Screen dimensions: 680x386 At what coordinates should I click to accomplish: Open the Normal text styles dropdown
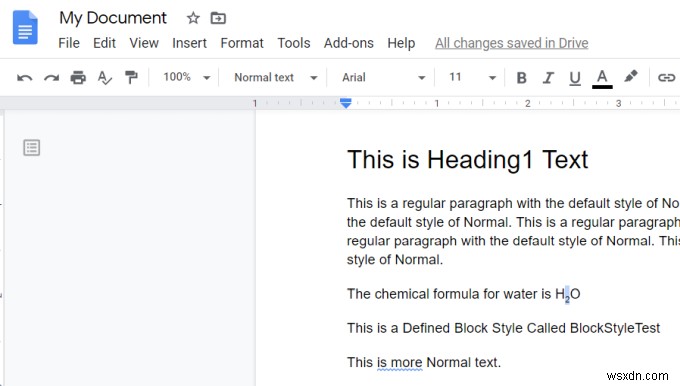pos(276,77)
